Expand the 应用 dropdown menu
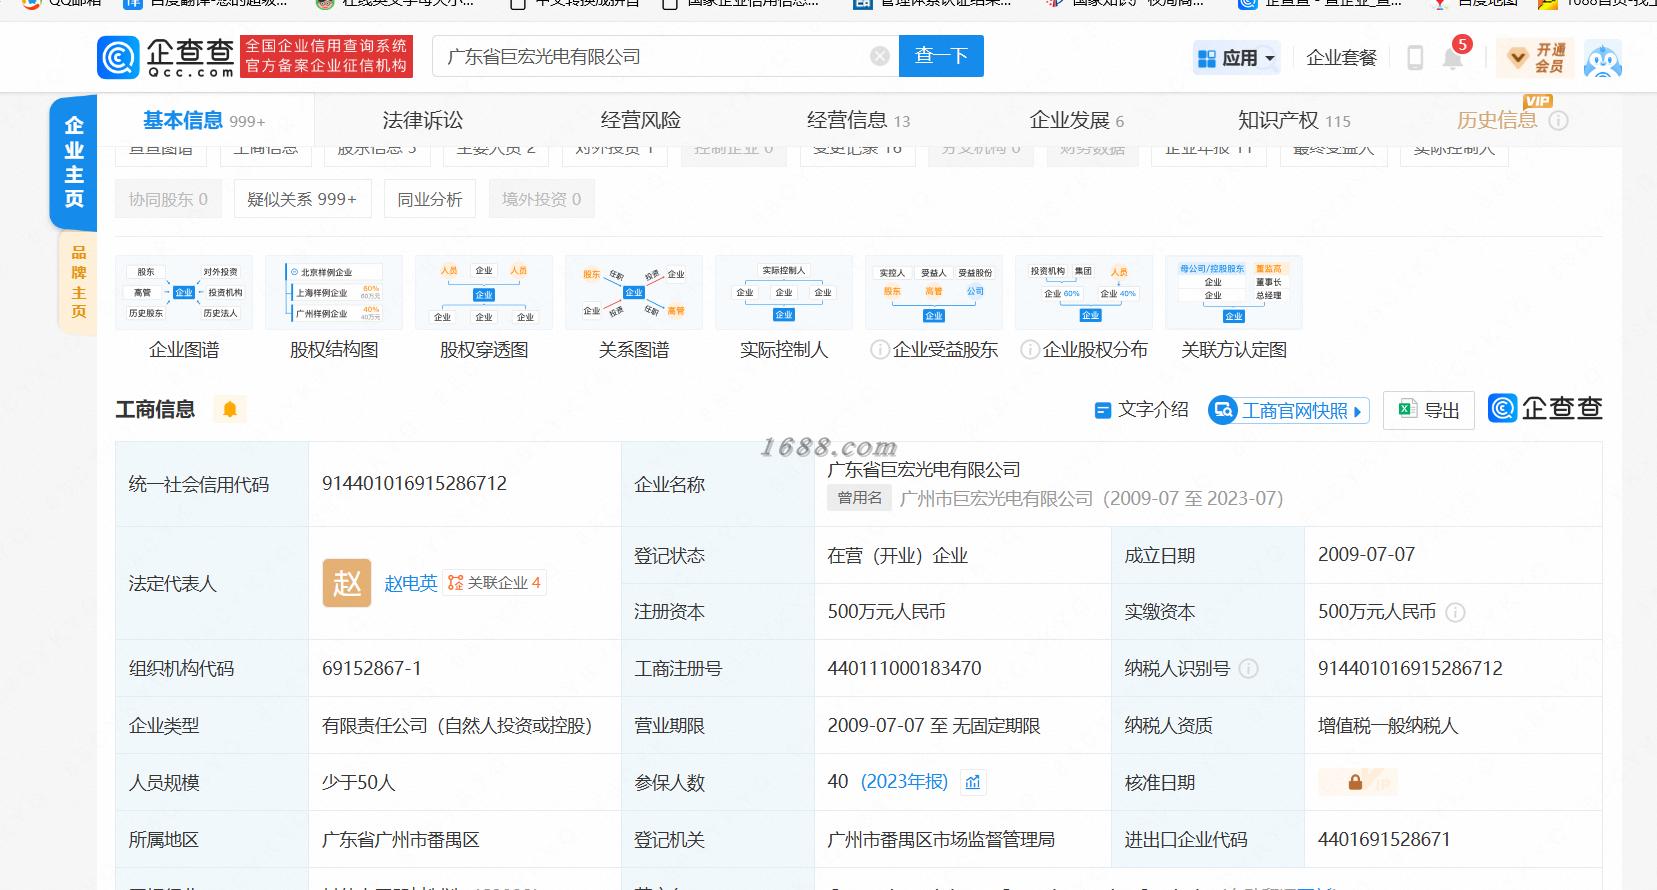 (x=1237, y=58)
